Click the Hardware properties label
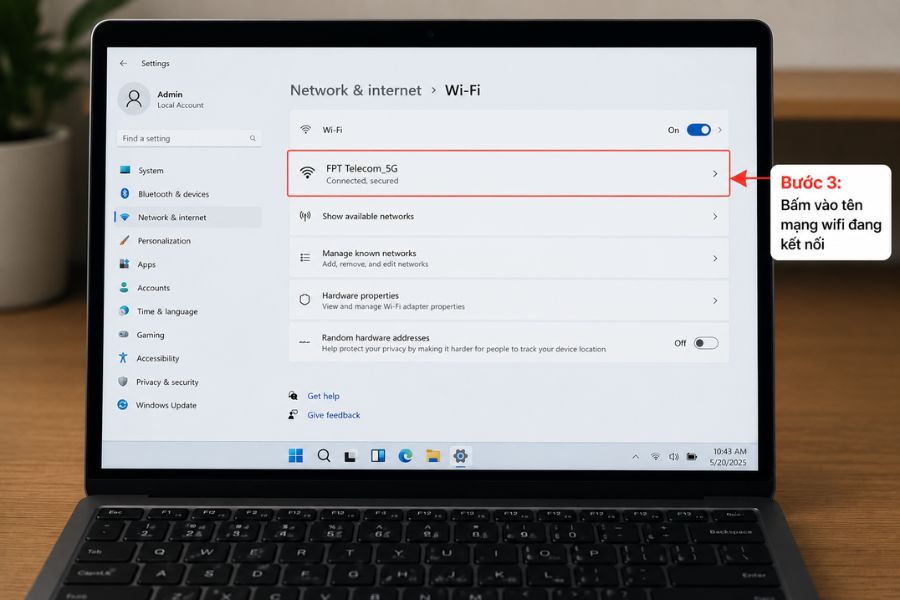The image size is (900, 600). tap(360, 295)
